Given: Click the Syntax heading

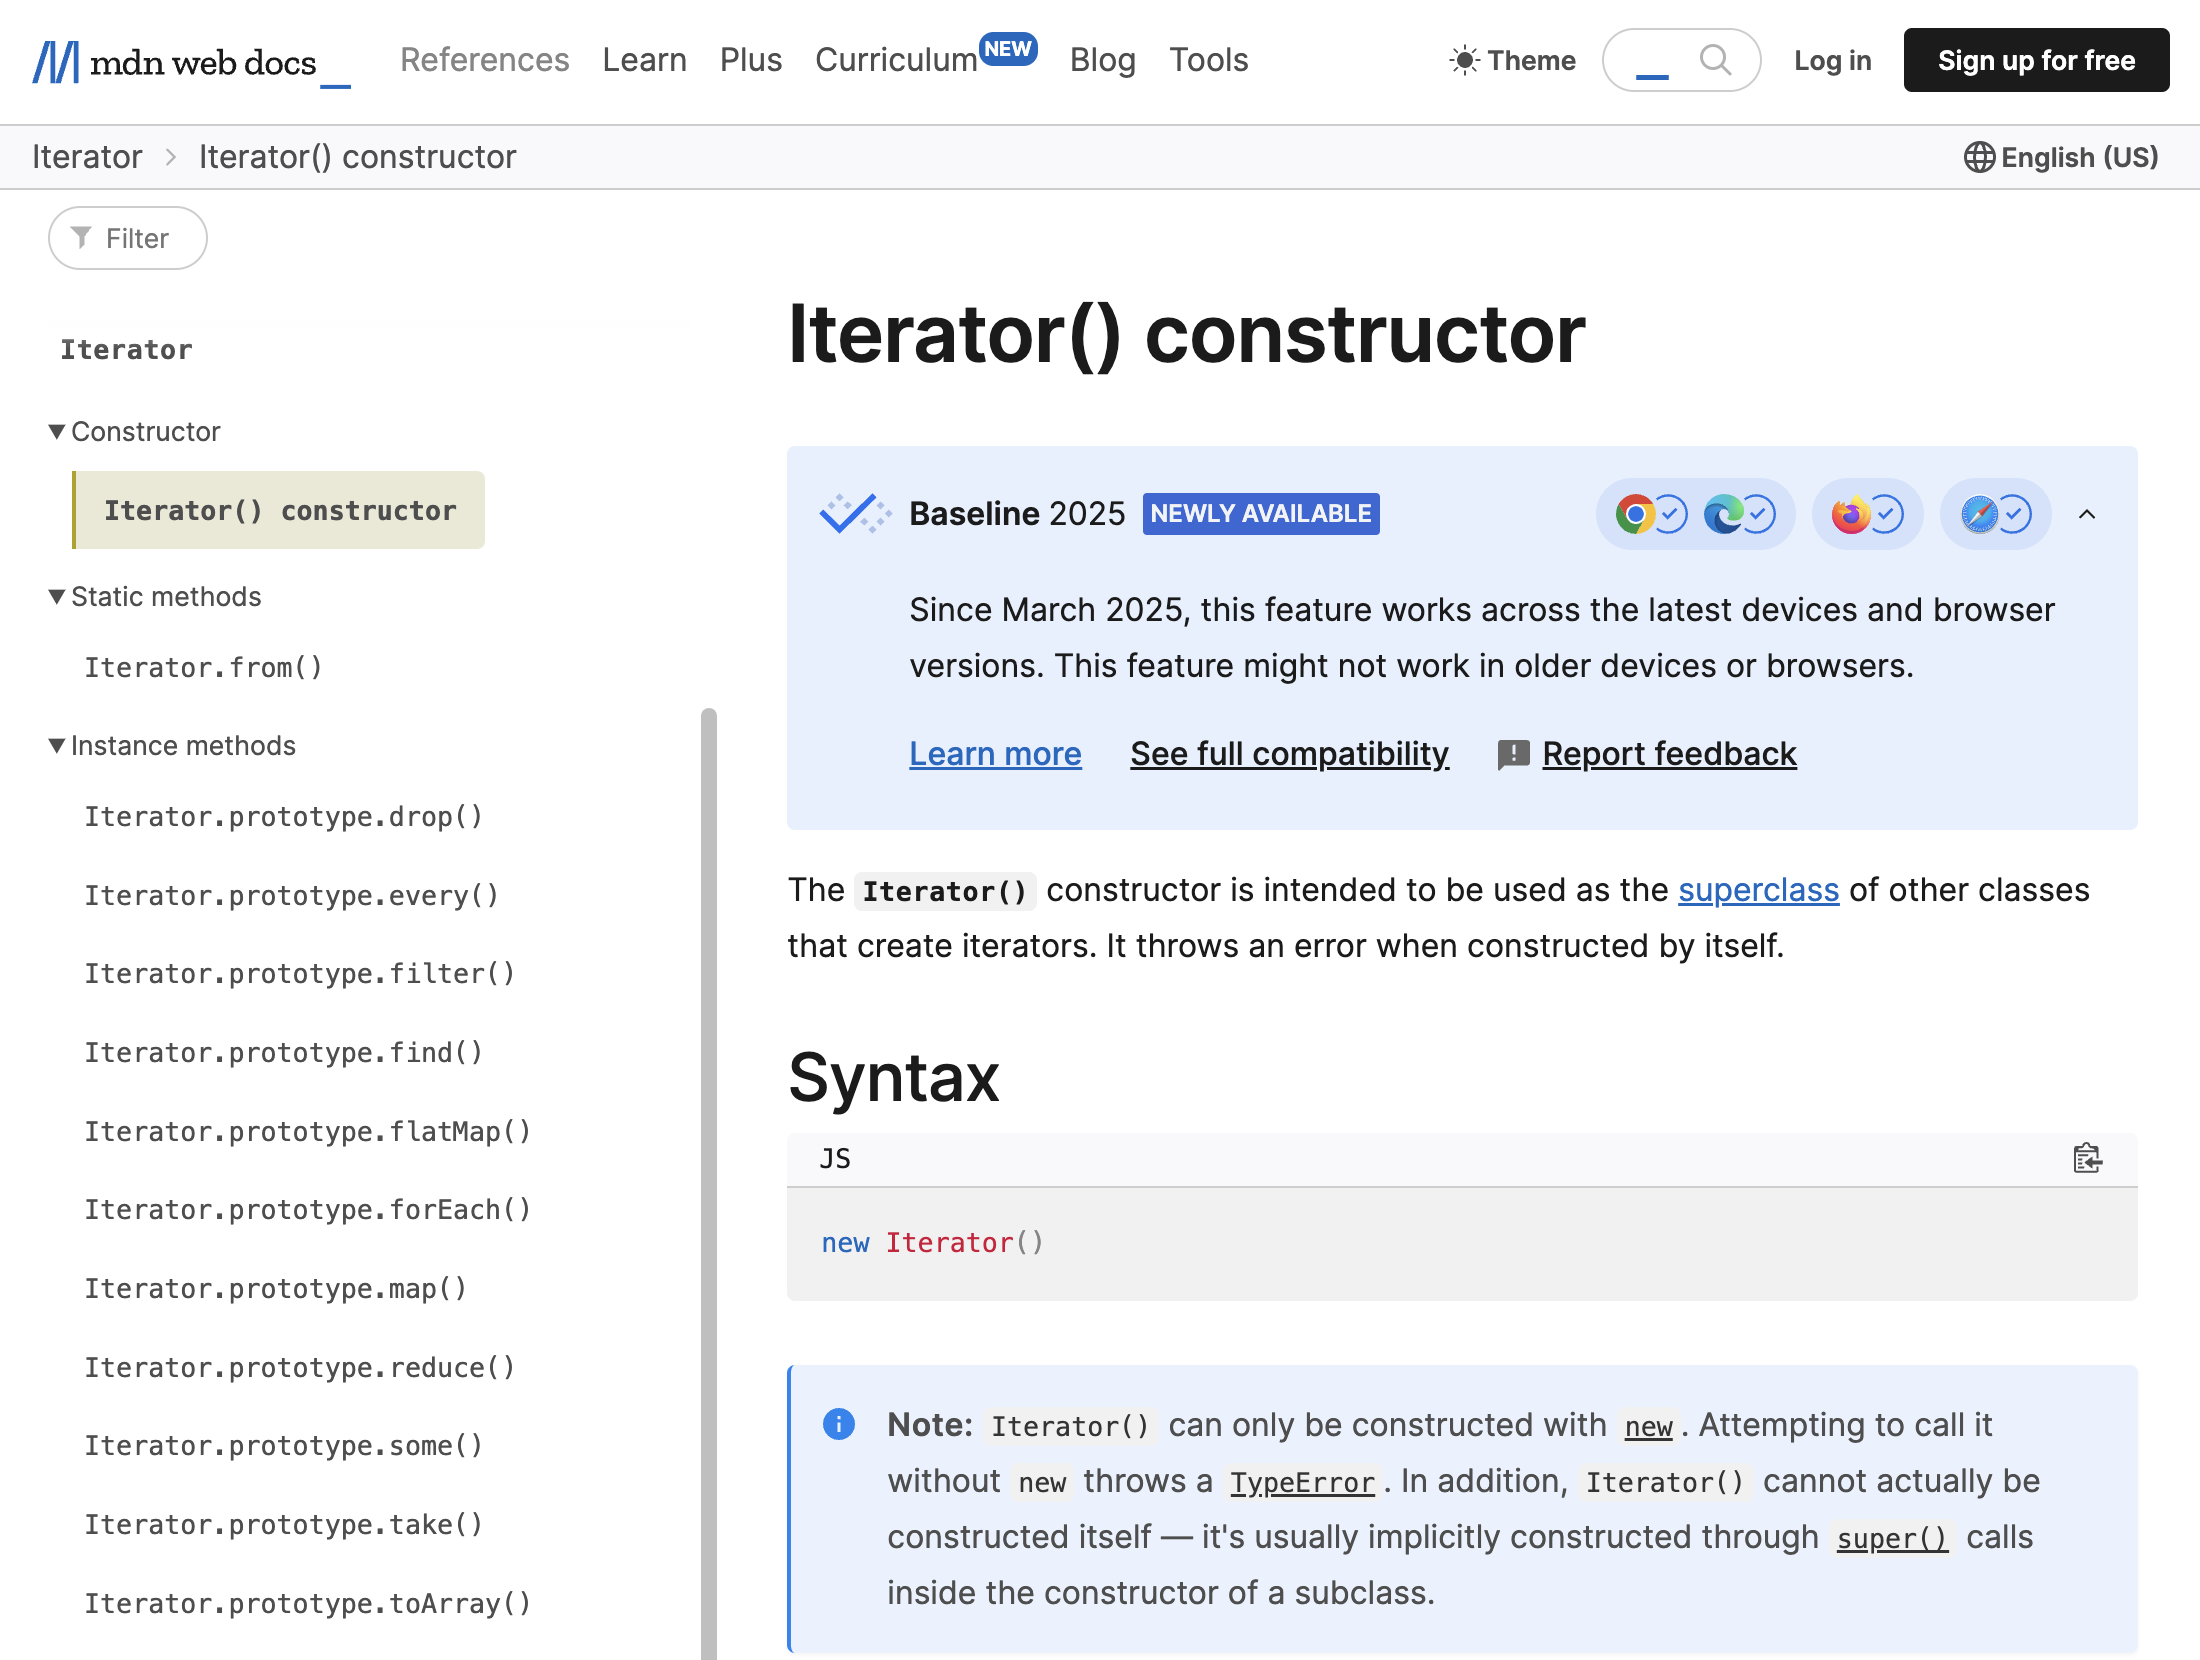Looking at the screenshot, I should (x=894, y=1078).
